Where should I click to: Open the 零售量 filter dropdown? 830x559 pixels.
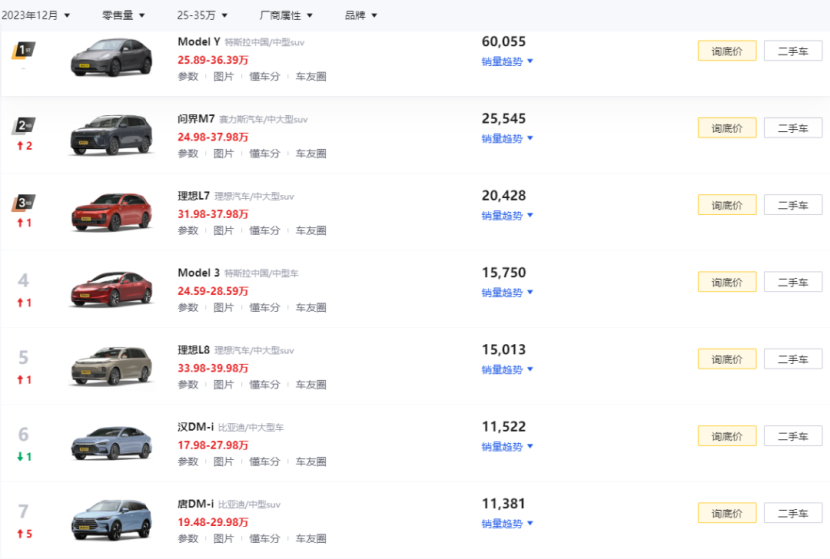tap(123, 15)
